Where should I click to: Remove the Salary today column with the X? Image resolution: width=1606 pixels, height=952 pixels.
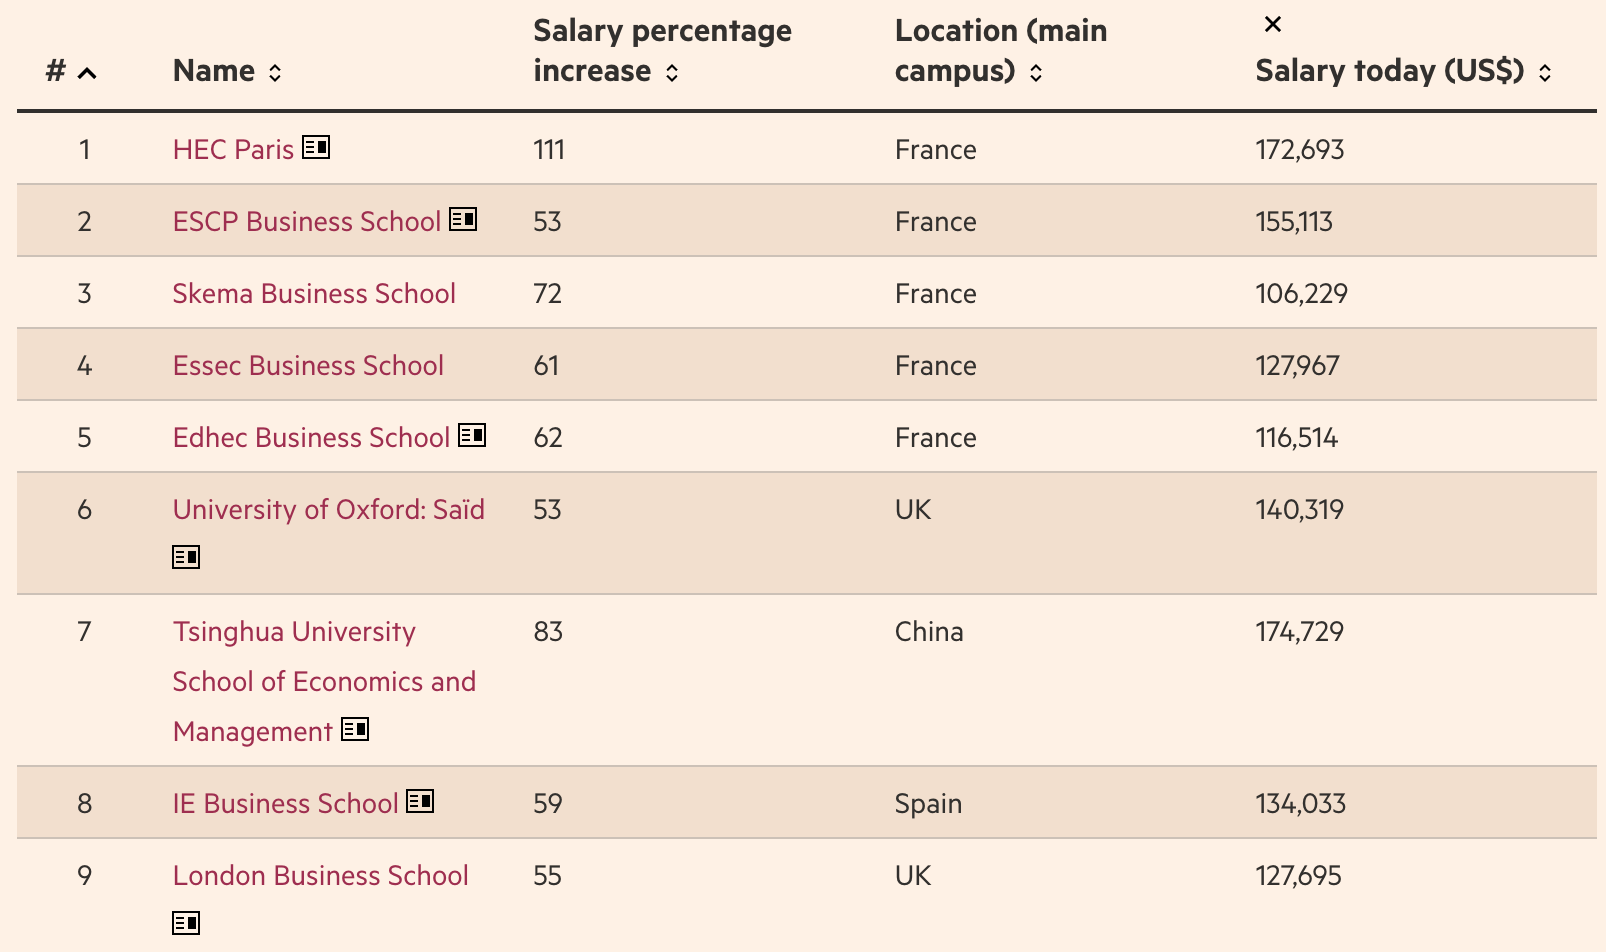point(1273,24)
